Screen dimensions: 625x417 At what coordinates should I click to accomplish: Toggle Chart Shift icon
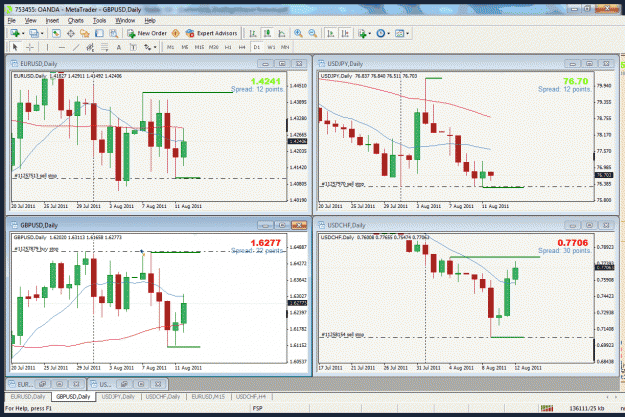345,33
